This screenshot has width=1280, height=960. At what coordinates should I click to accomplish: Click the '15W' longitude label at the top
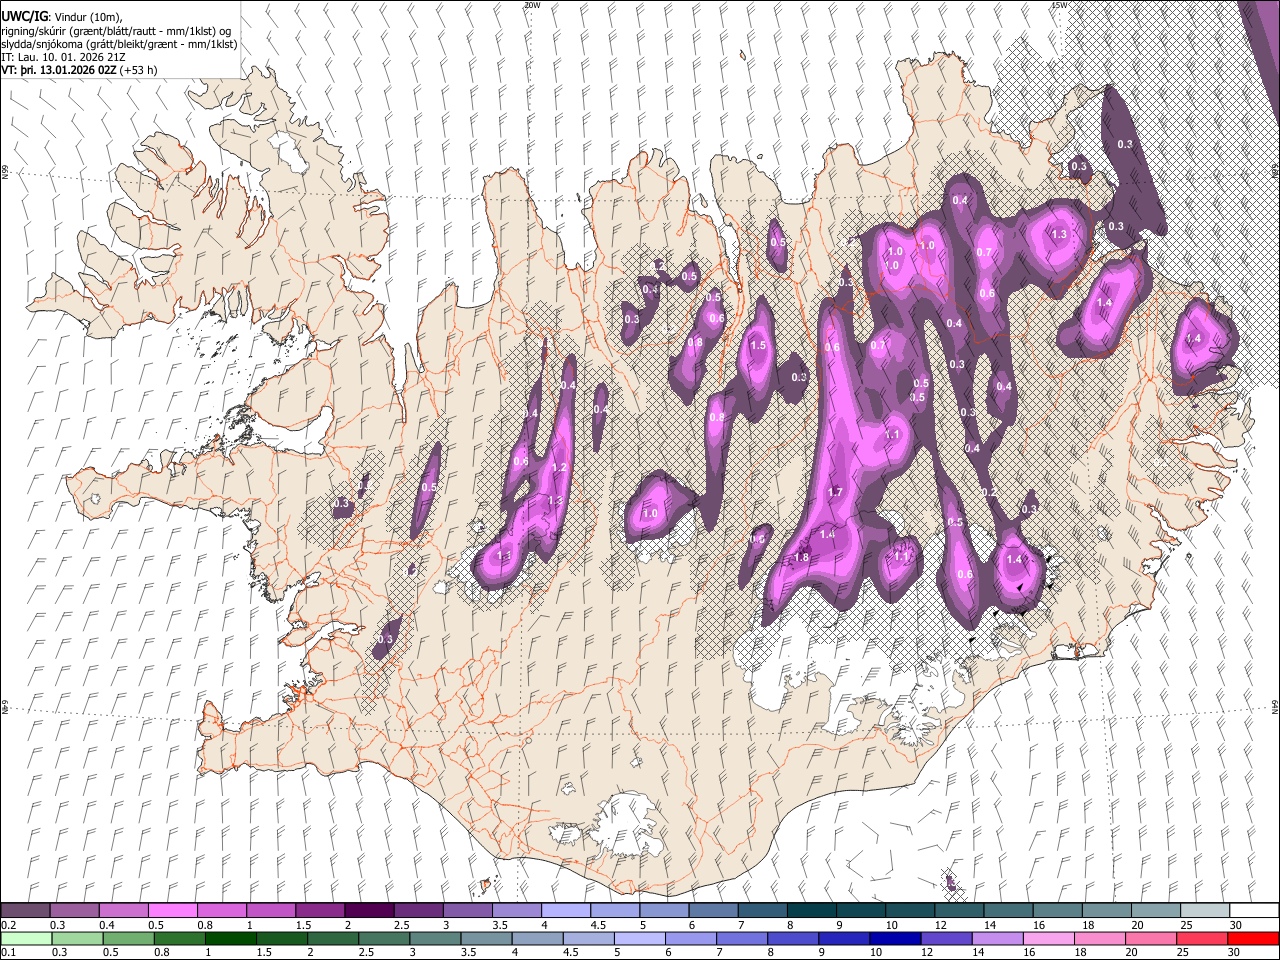(x=1058, y=5)
